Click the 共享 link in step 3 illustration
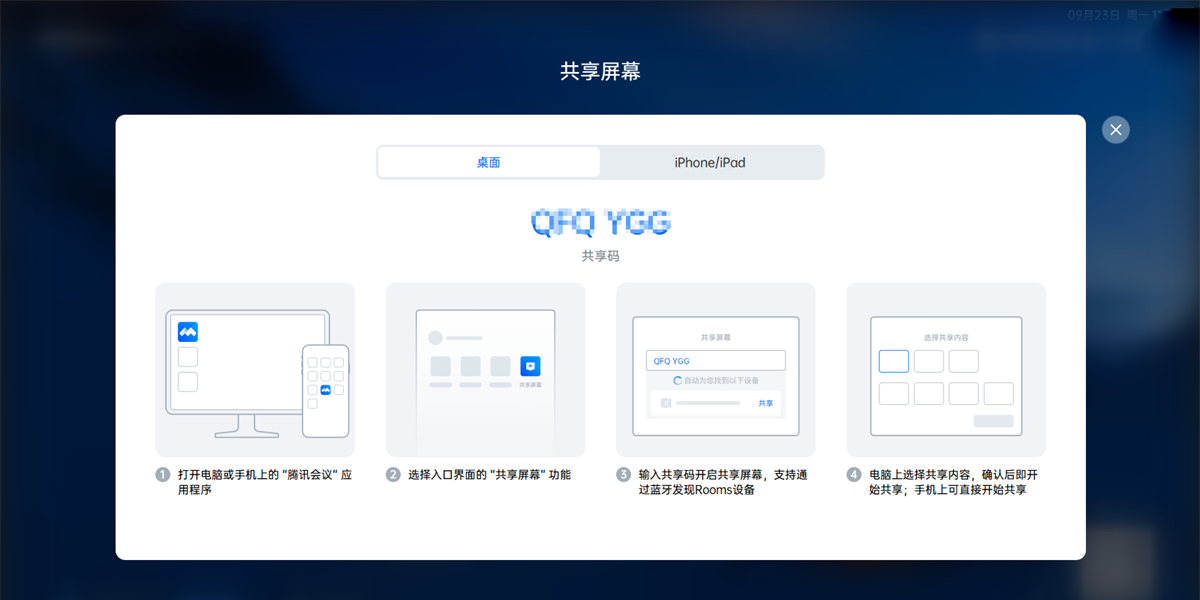 tap(766, 403)
